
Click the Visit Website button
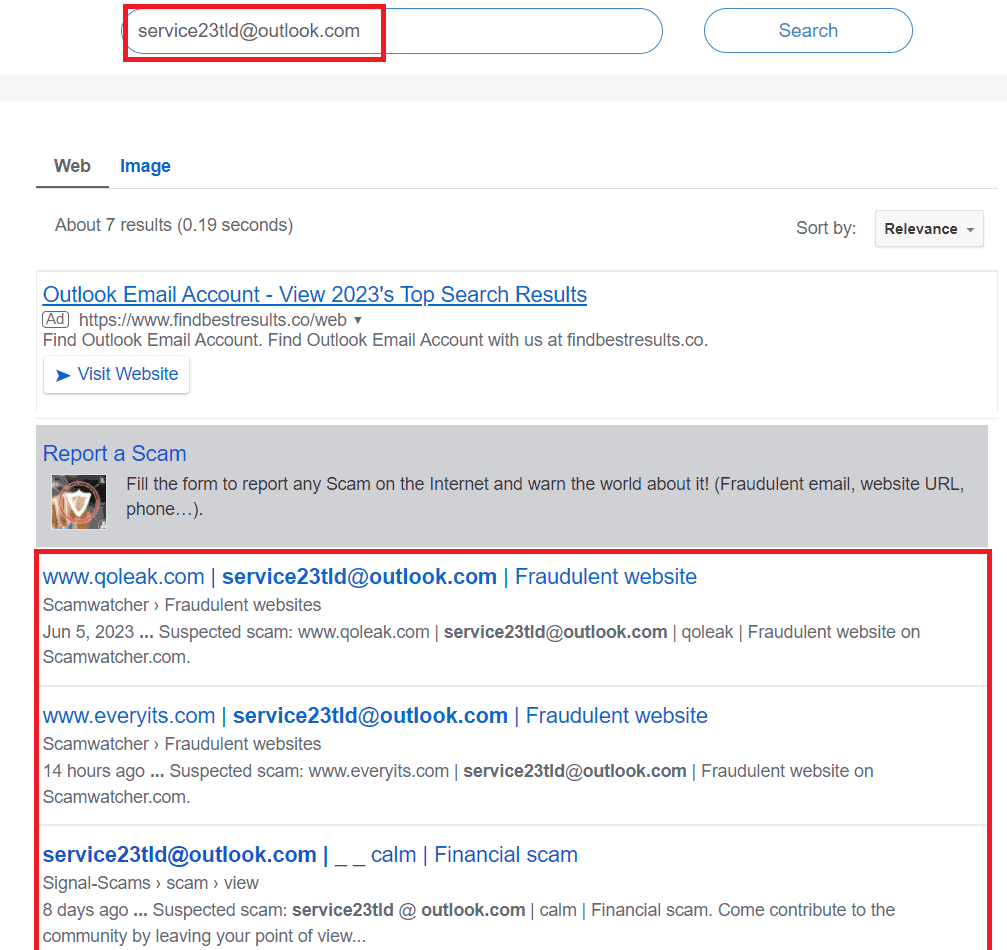(x=116, y=375)
